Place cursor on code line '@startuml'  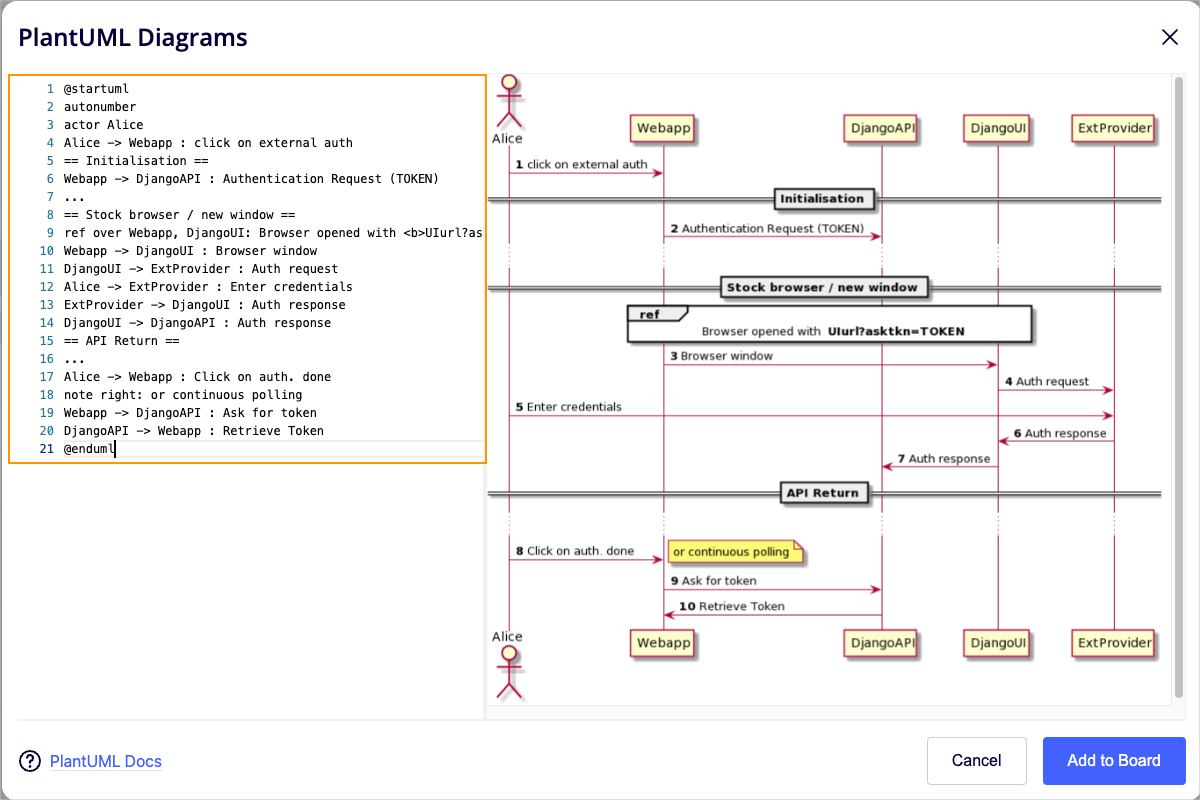96,89
